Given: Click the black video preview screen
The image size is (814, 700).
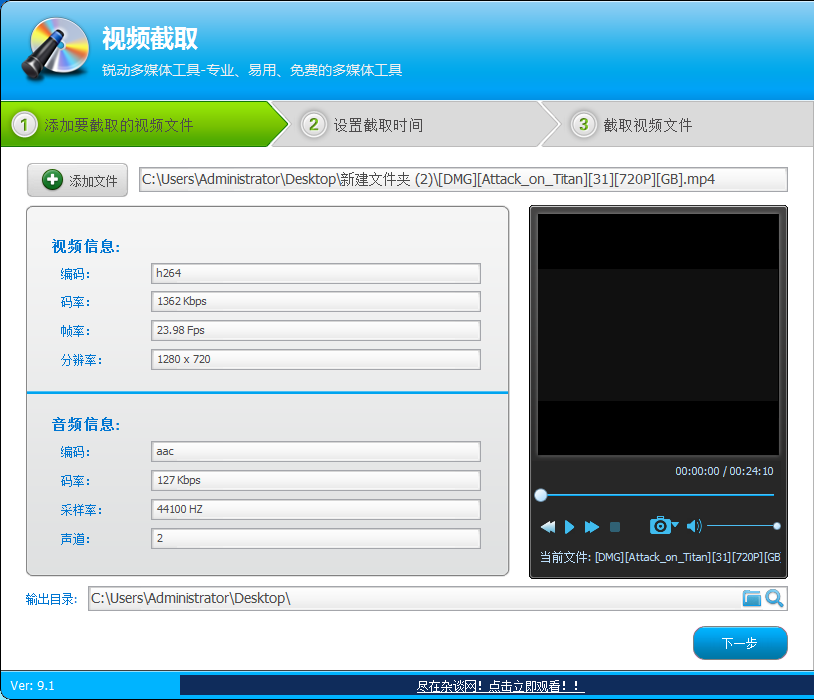Looking at the screenshot, I should pyautogui.click(x=658, y=334).
